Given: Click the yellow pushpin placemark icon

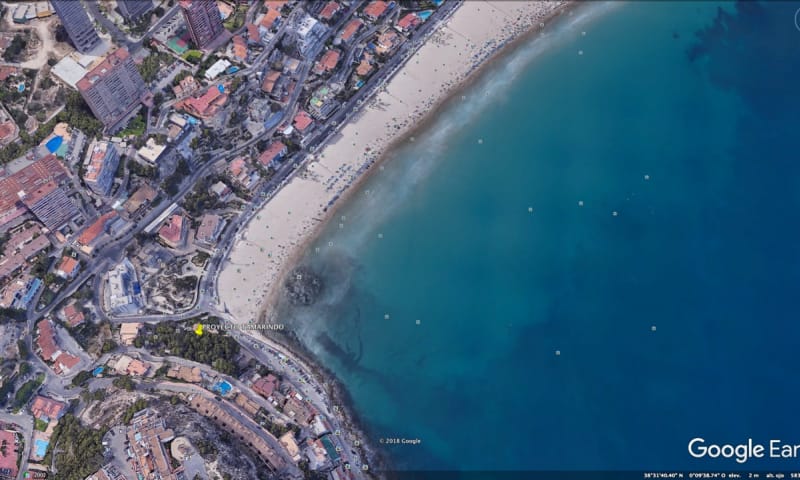Looking at the screenshot, I should pos(199,329).
